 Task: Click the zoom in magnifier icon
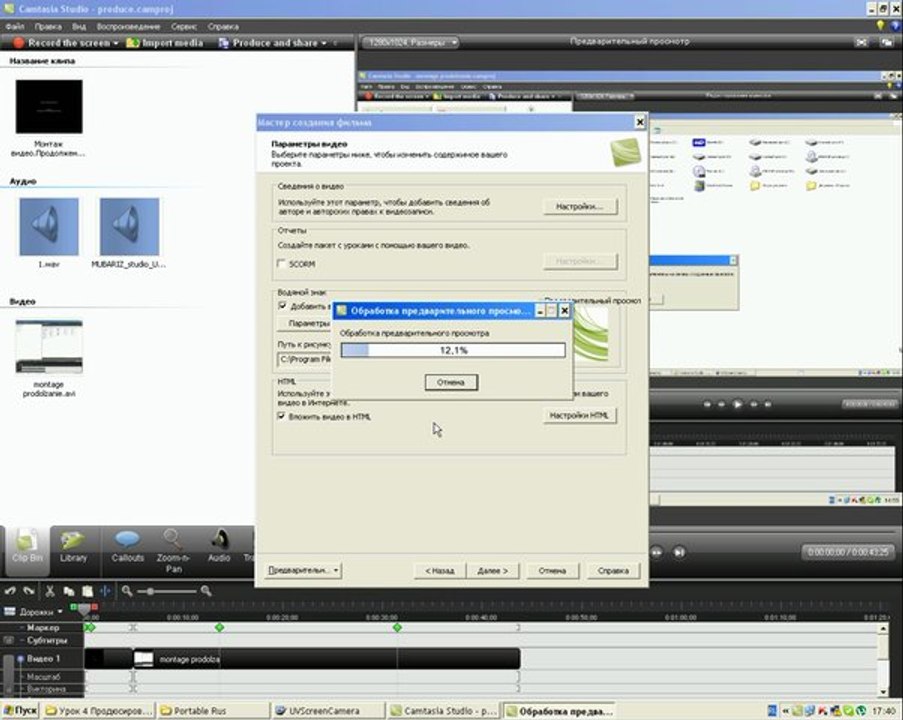pyautogui.click(x=206, y=591)
